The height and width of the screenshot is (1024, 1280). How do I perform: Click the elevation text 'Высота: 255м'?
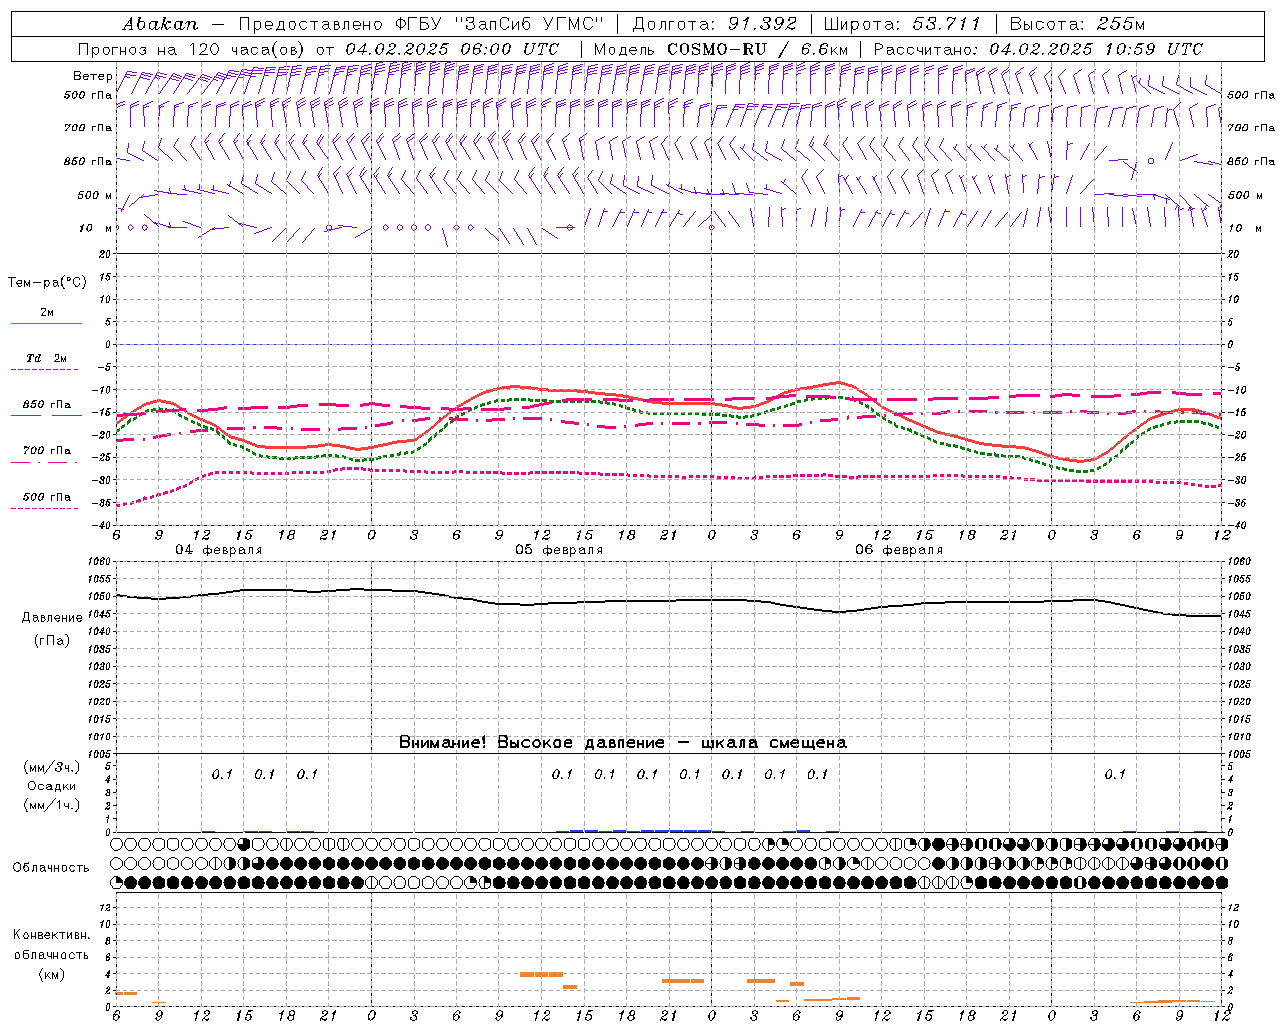pyautogui.click(x=1077, y=23)
